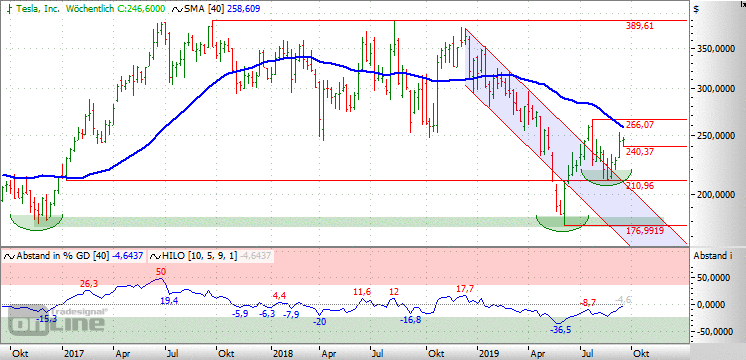The width and height of the screenshot is (746, 360).
Task: Click the indicator high label 26,3
Action: (x=88, y=283)
